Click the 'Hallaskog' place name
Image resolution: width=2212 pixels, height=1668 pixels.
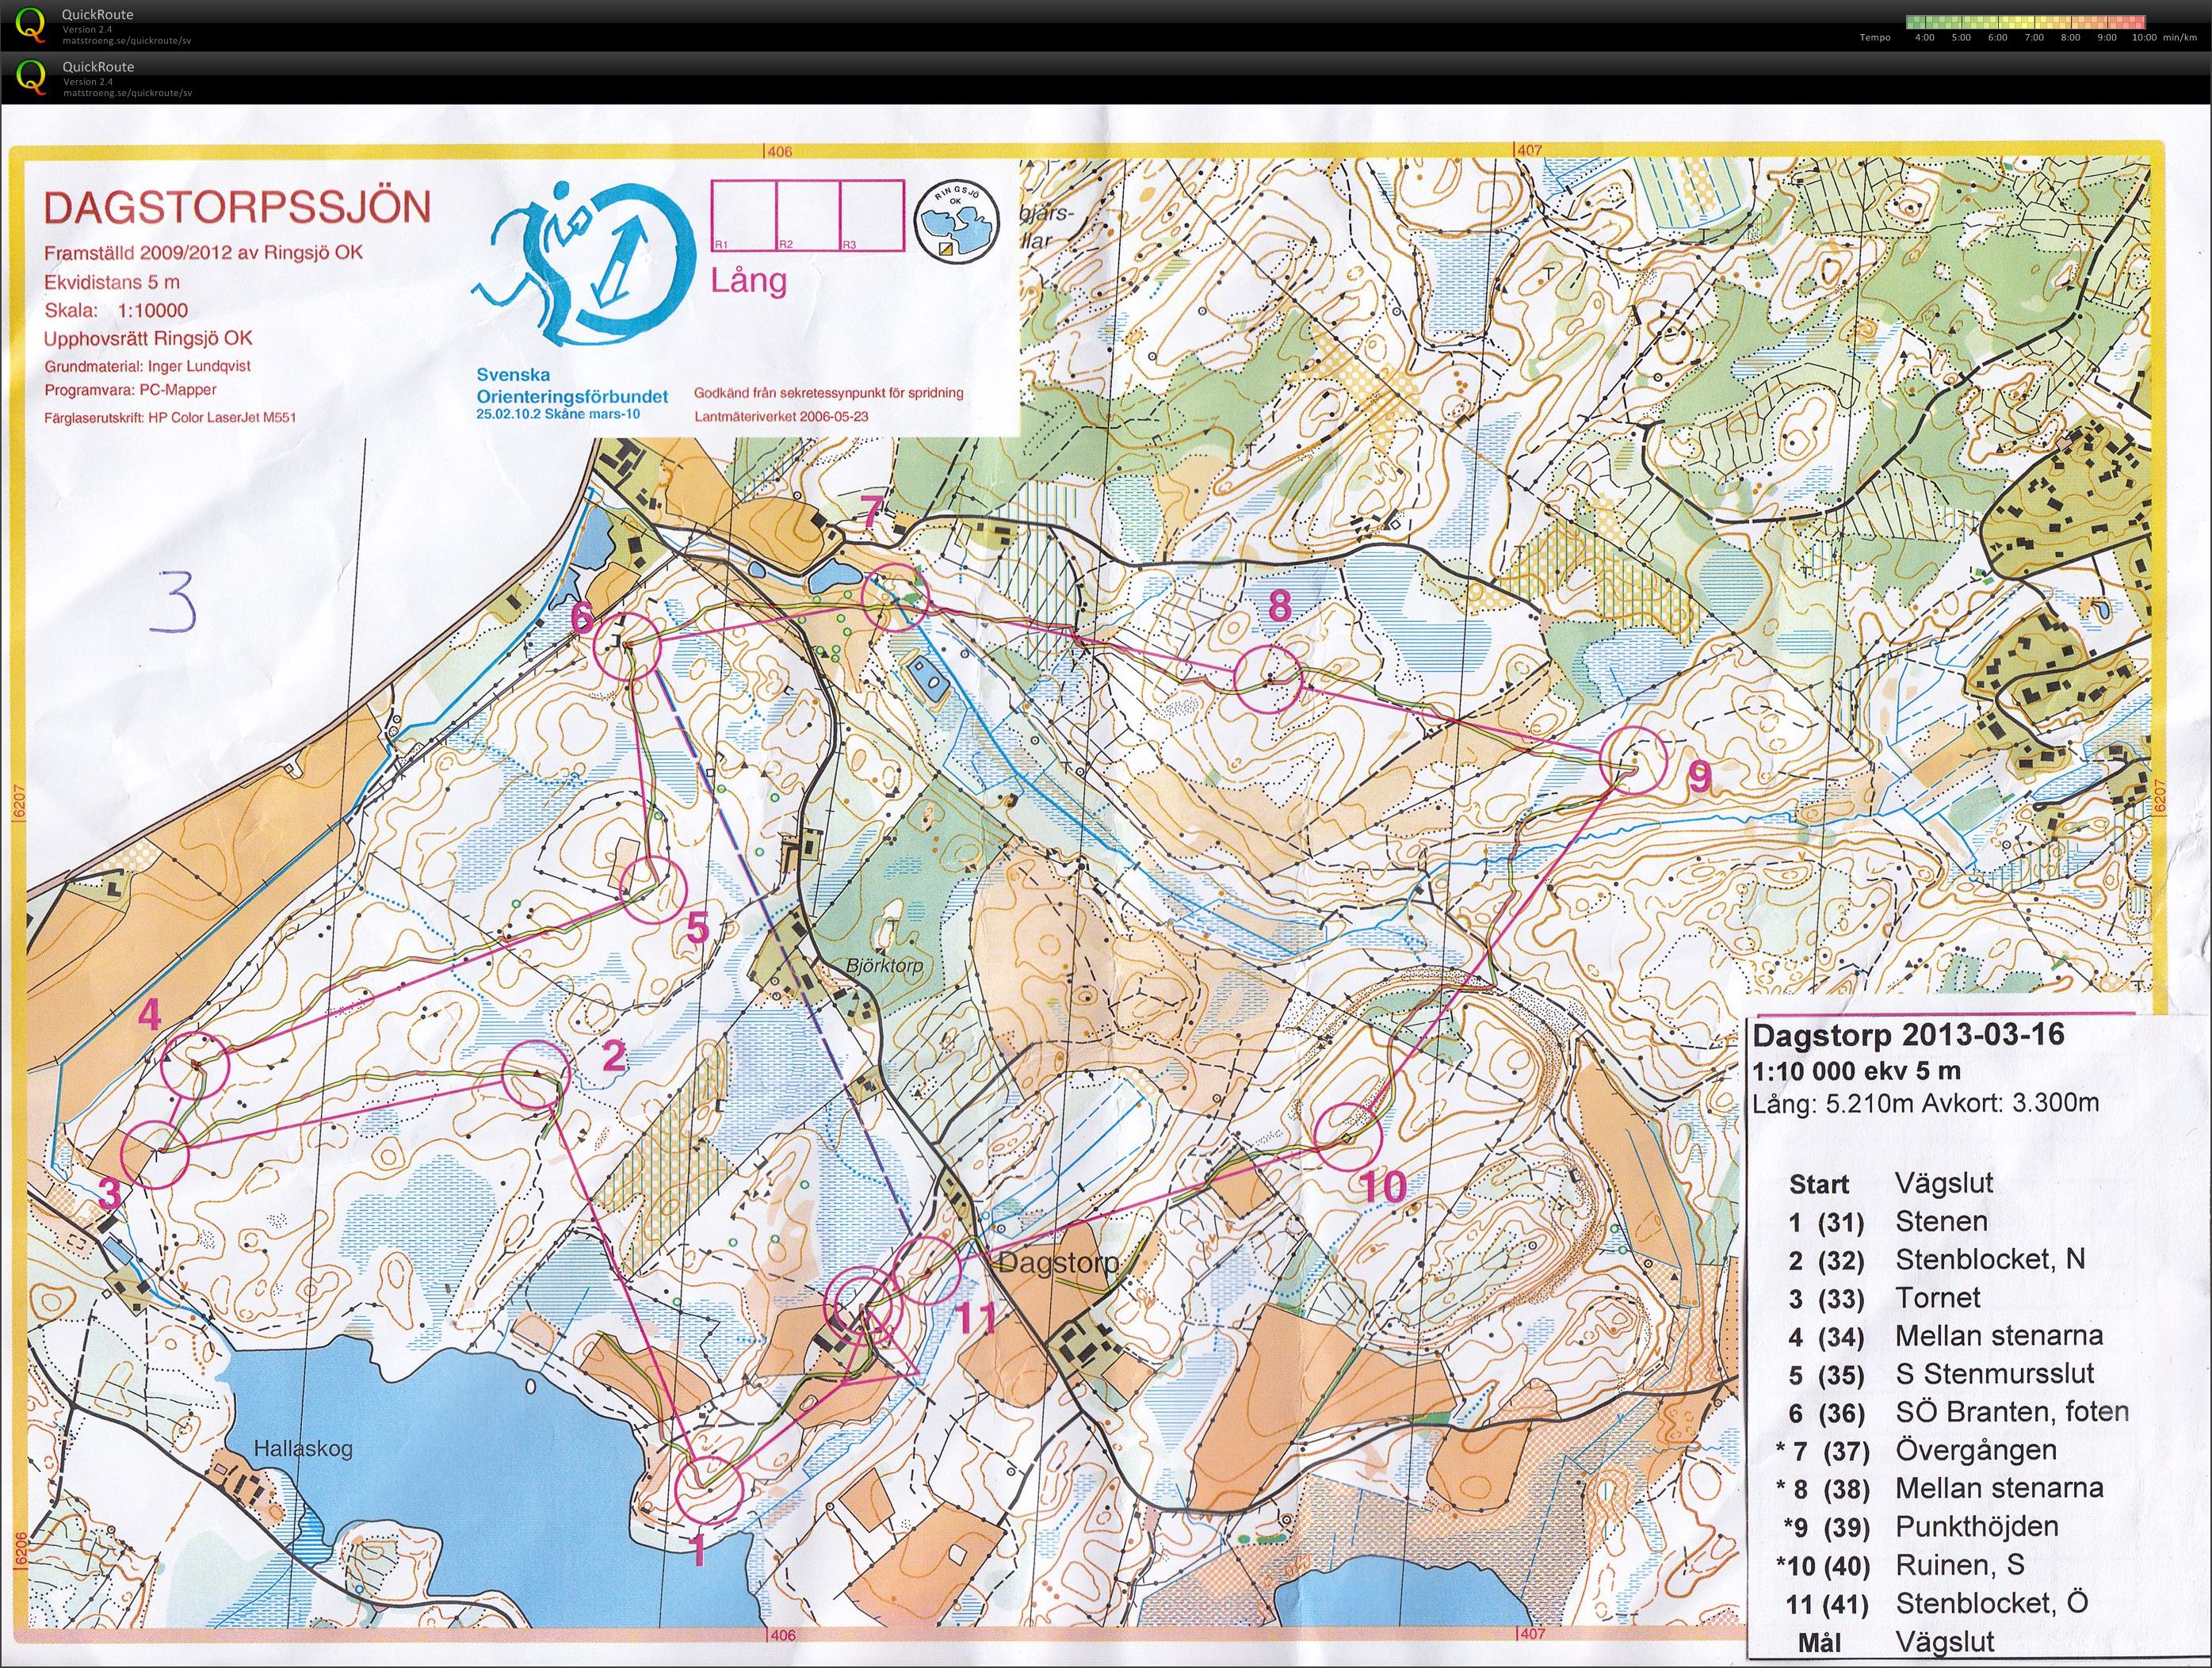[x=302, y=1449]
